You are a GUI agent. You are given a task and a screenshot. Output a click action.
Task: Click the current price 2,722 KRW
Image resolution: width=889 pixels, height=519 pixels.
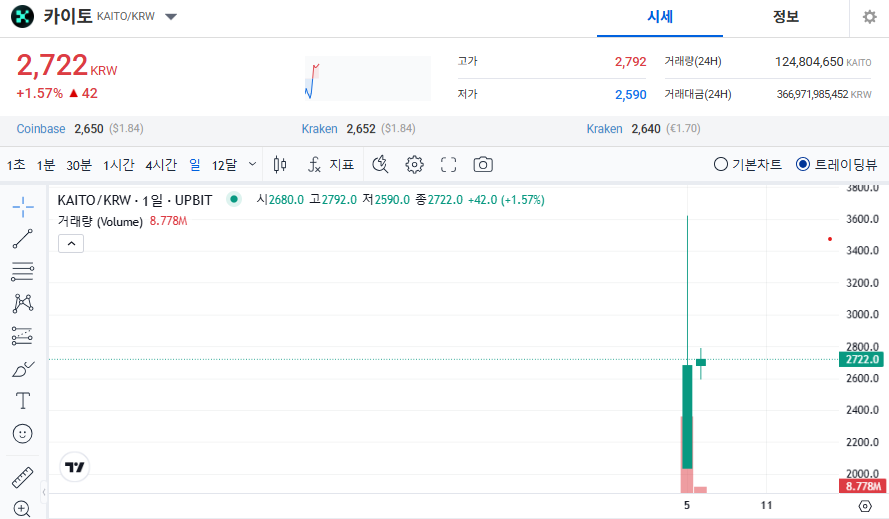click(67, 65)
